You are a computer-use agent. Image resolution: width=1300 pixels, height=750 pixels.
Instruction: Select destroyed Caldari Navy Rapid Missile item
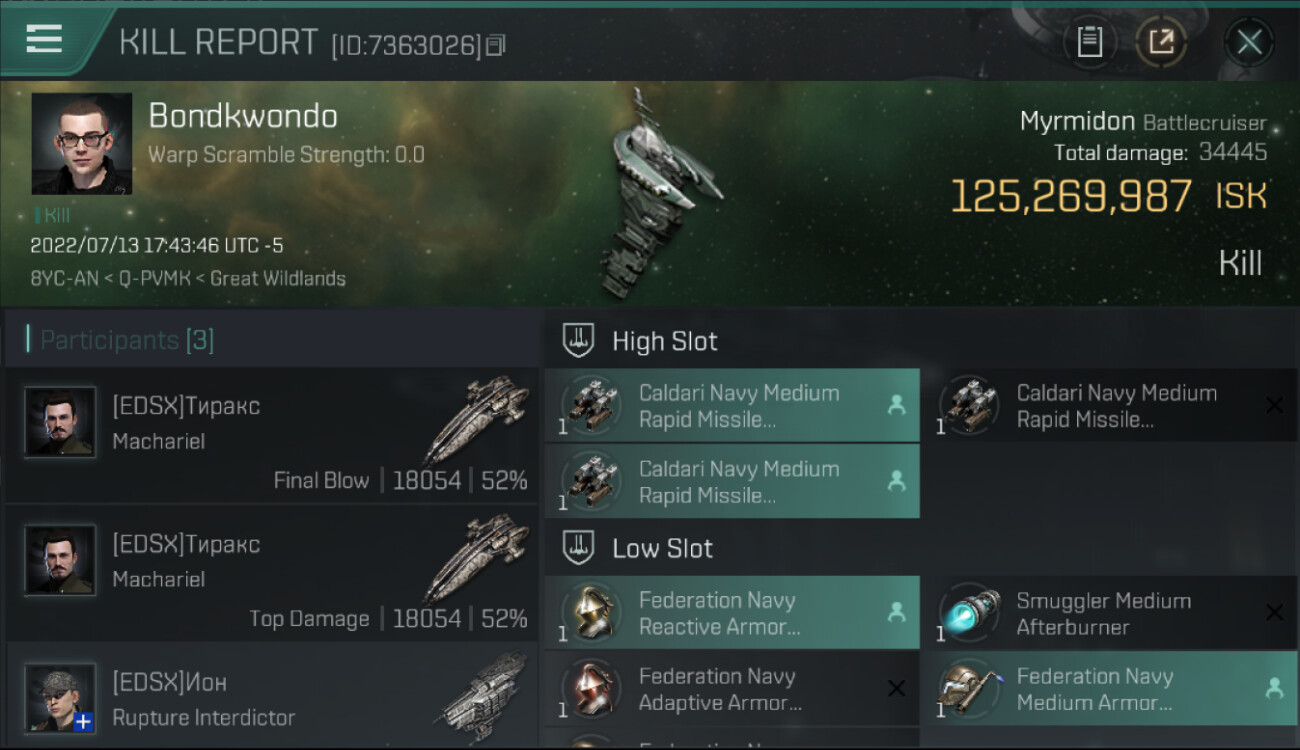pos(1108,405)
